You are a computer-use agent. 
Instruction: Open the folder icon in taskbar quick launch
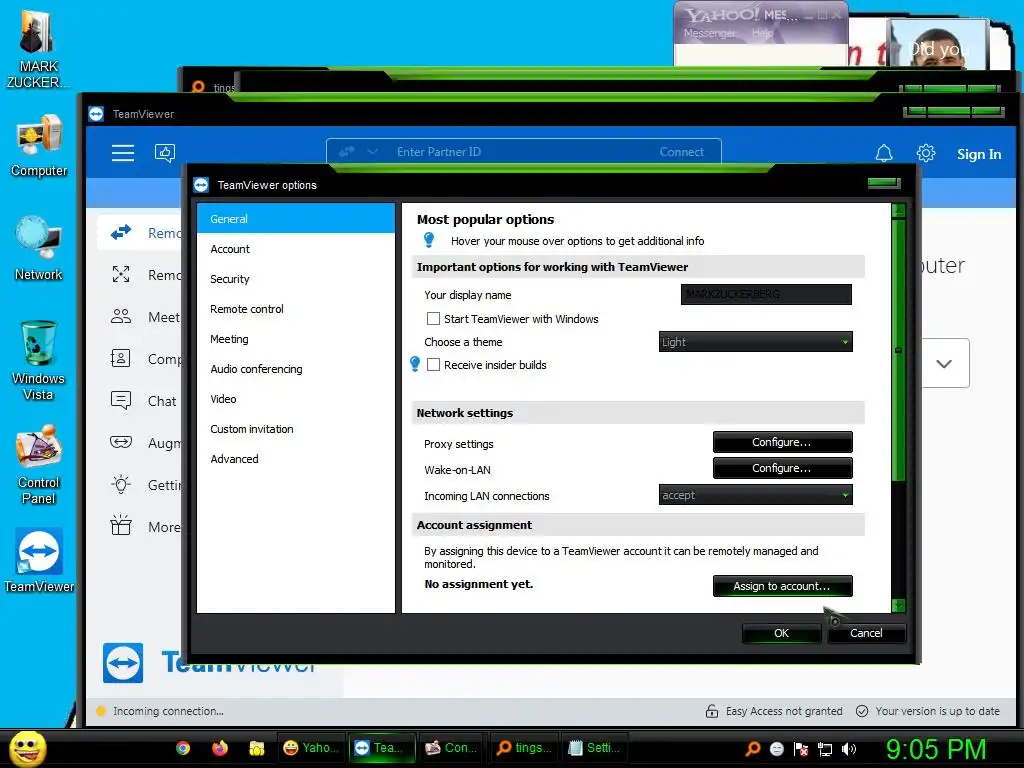point(257,748)
